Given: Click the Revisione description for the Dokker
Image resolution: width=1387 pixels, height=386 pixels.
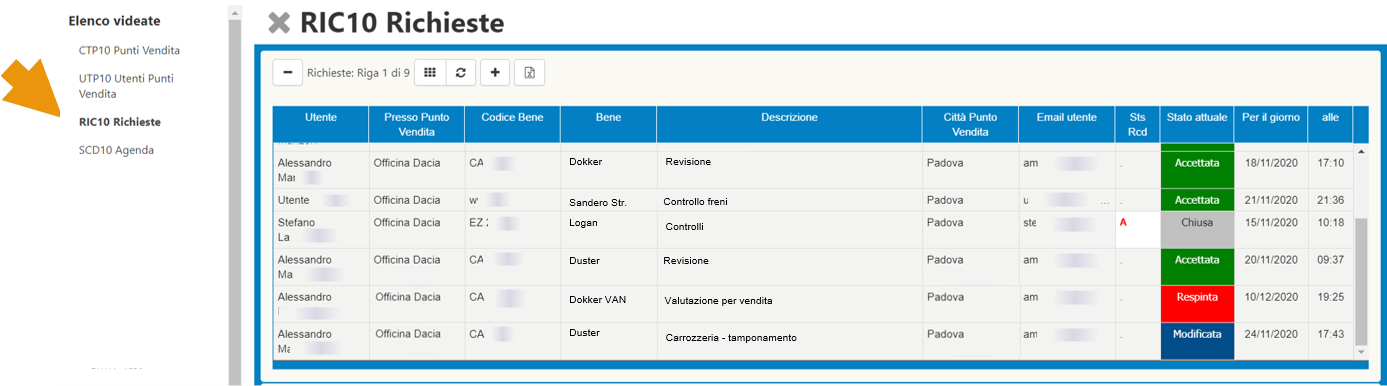Looking at the screenshot, I should click(687, 161).
